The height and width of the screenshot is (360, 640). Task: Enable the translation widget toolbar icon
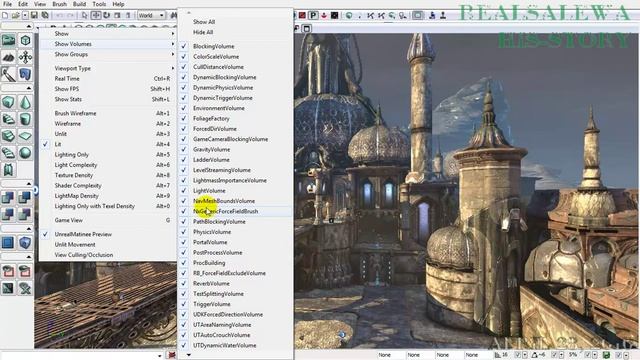[96, 16]
